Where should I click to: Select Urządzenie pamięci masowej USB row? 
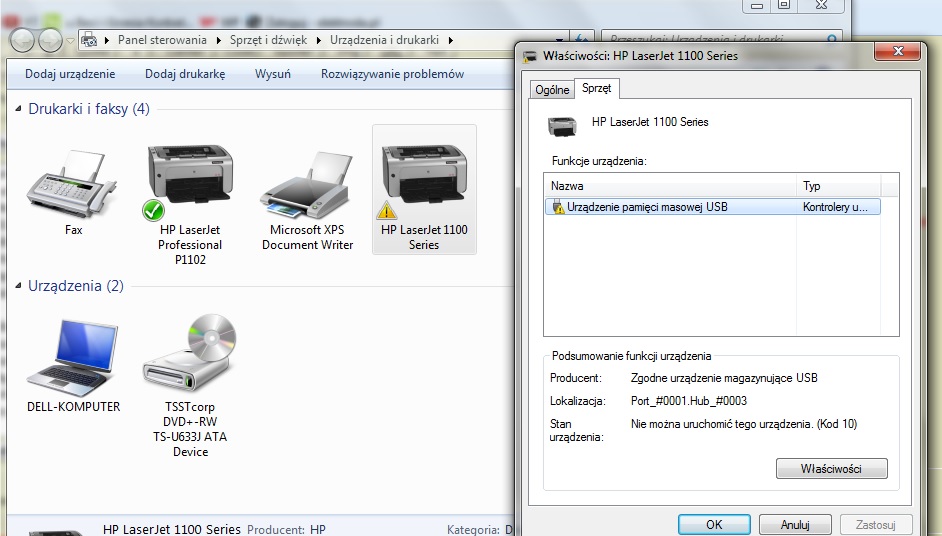coord(713,207)
